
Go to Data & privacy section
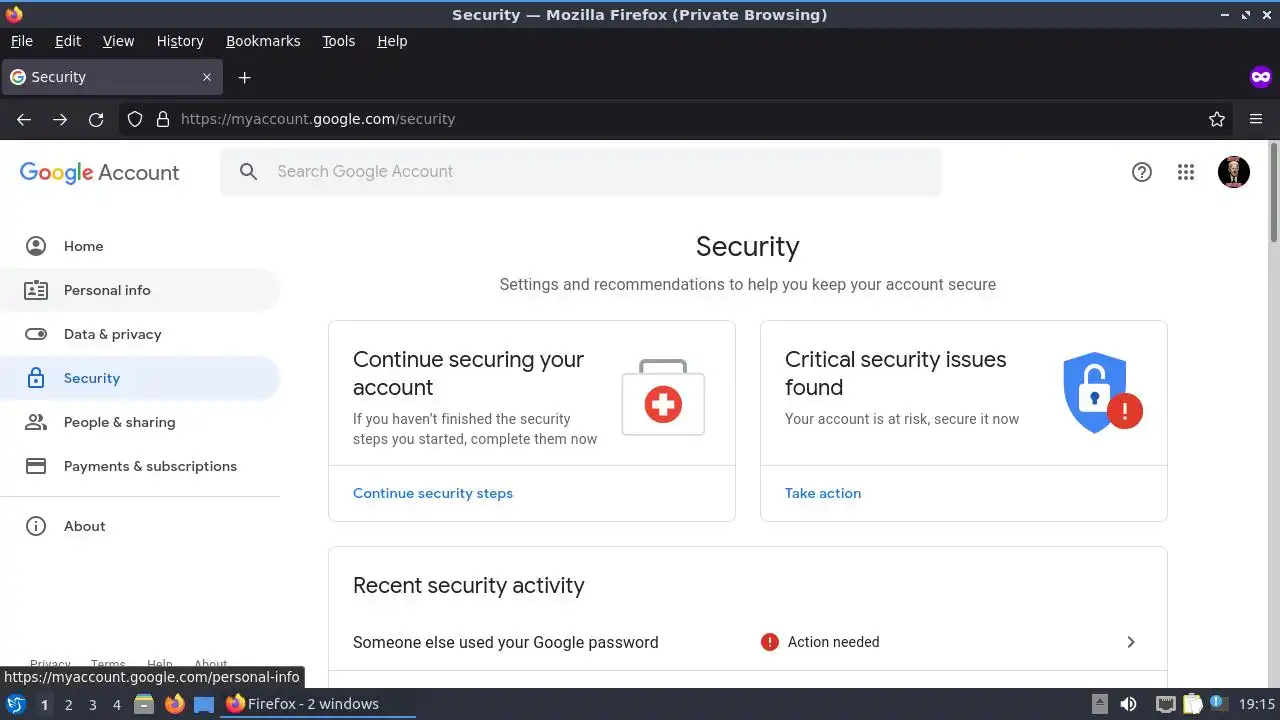tap(112, 334)
